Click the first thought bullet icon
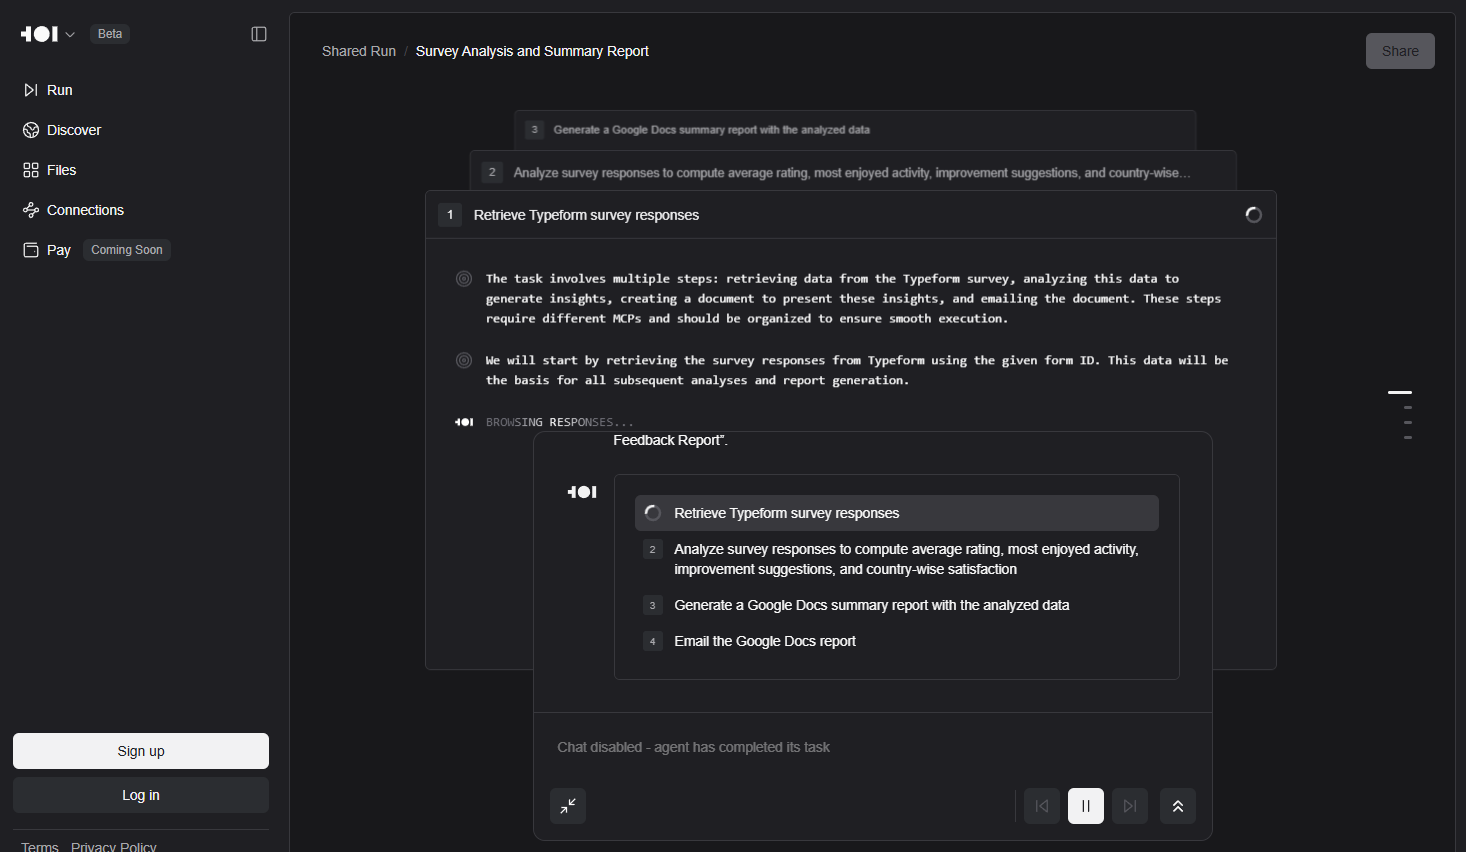 [464, 279]
